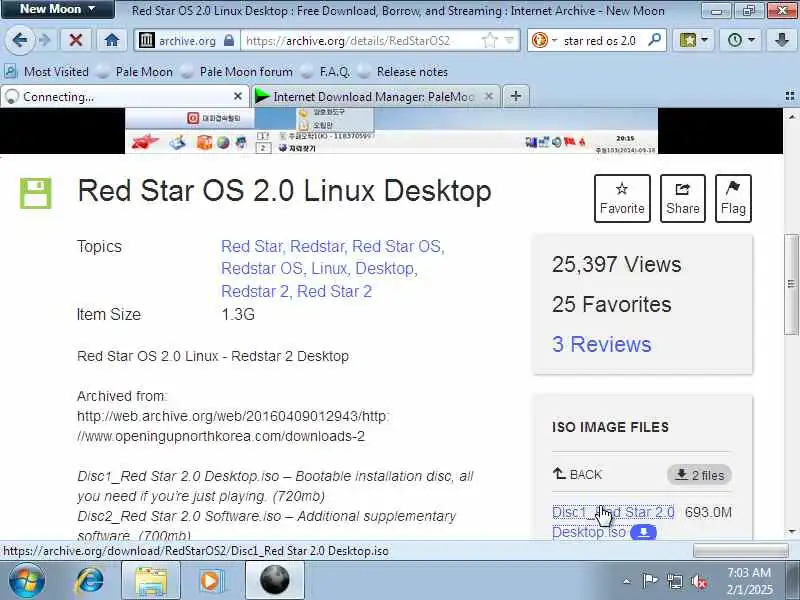Image resolution: width=800 pixels, height=600 pixels.
Task: Open the F.A.Q. bookmark
Action: (326, 71)
